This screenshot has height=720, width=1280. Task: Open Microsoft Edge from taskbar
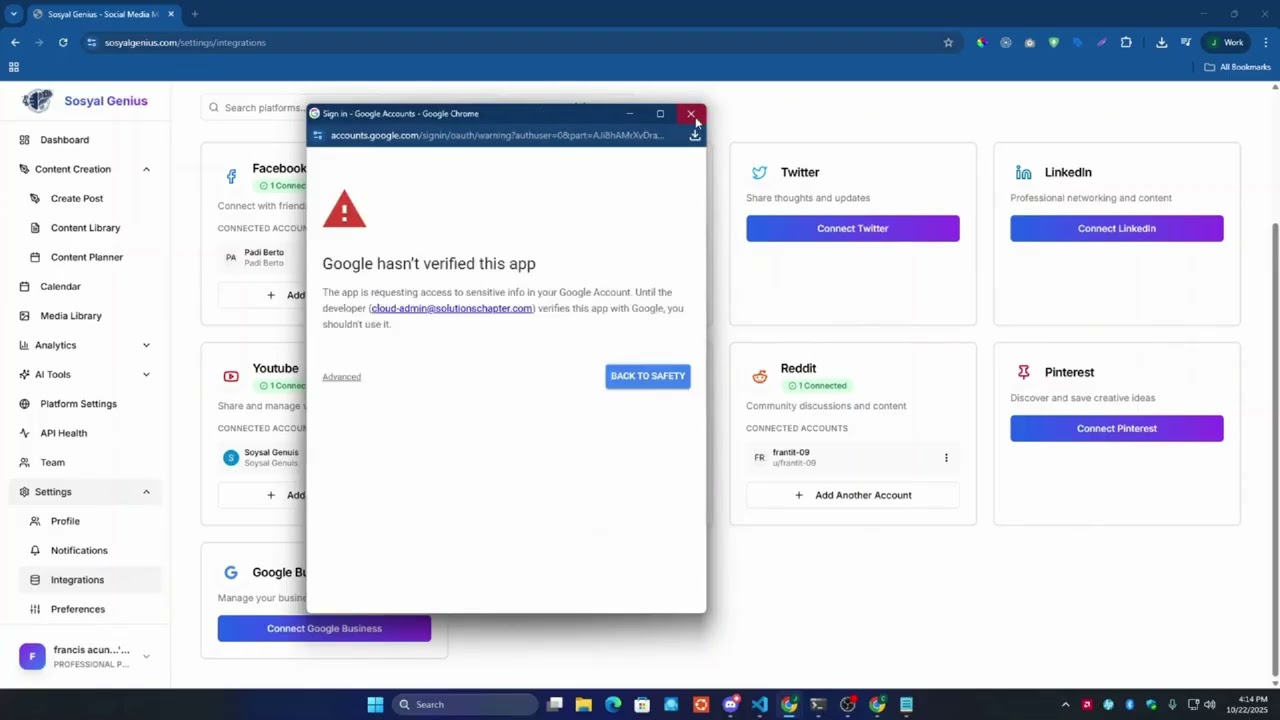pos(613,704)
